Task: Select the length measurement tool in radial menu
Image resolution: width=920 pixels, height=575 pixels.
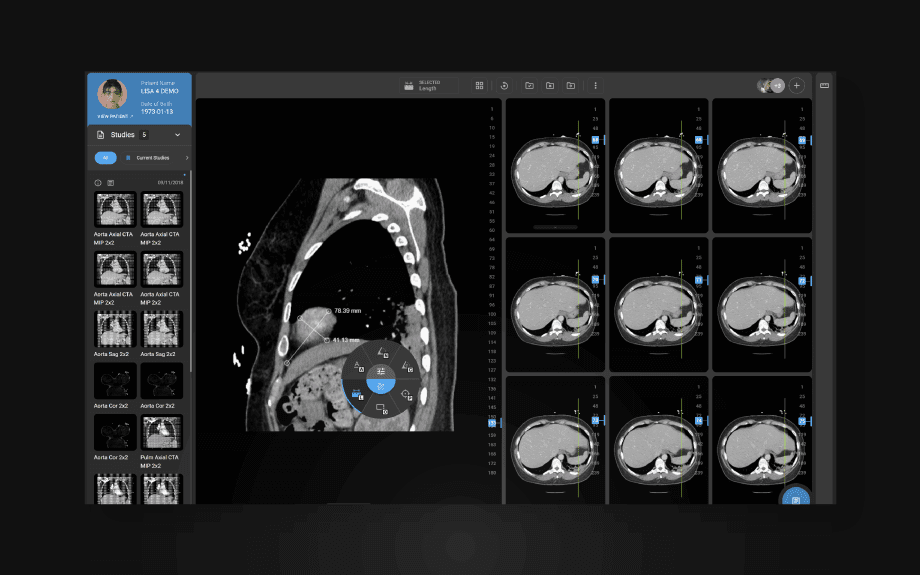Action: (x=357, y=394)
